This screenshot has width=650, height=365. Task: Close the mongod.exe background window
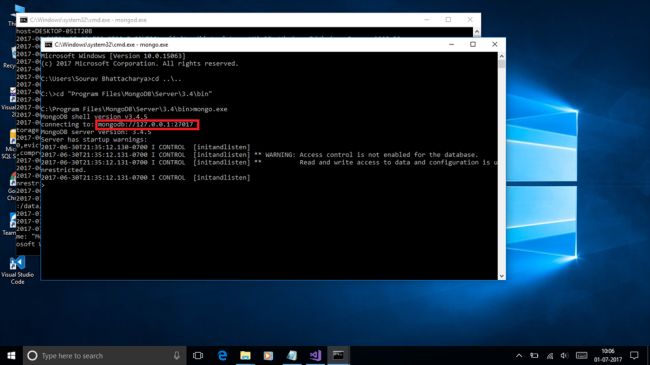[x=470, y=20]
